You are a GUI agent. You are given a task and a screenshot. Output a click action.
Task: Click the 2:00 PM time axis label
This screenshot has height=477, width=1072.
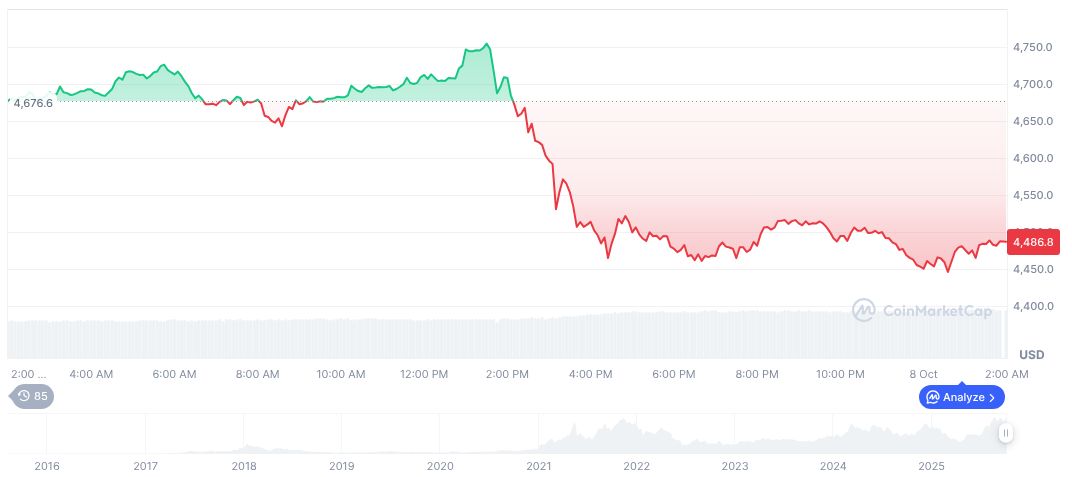[507, 374]
